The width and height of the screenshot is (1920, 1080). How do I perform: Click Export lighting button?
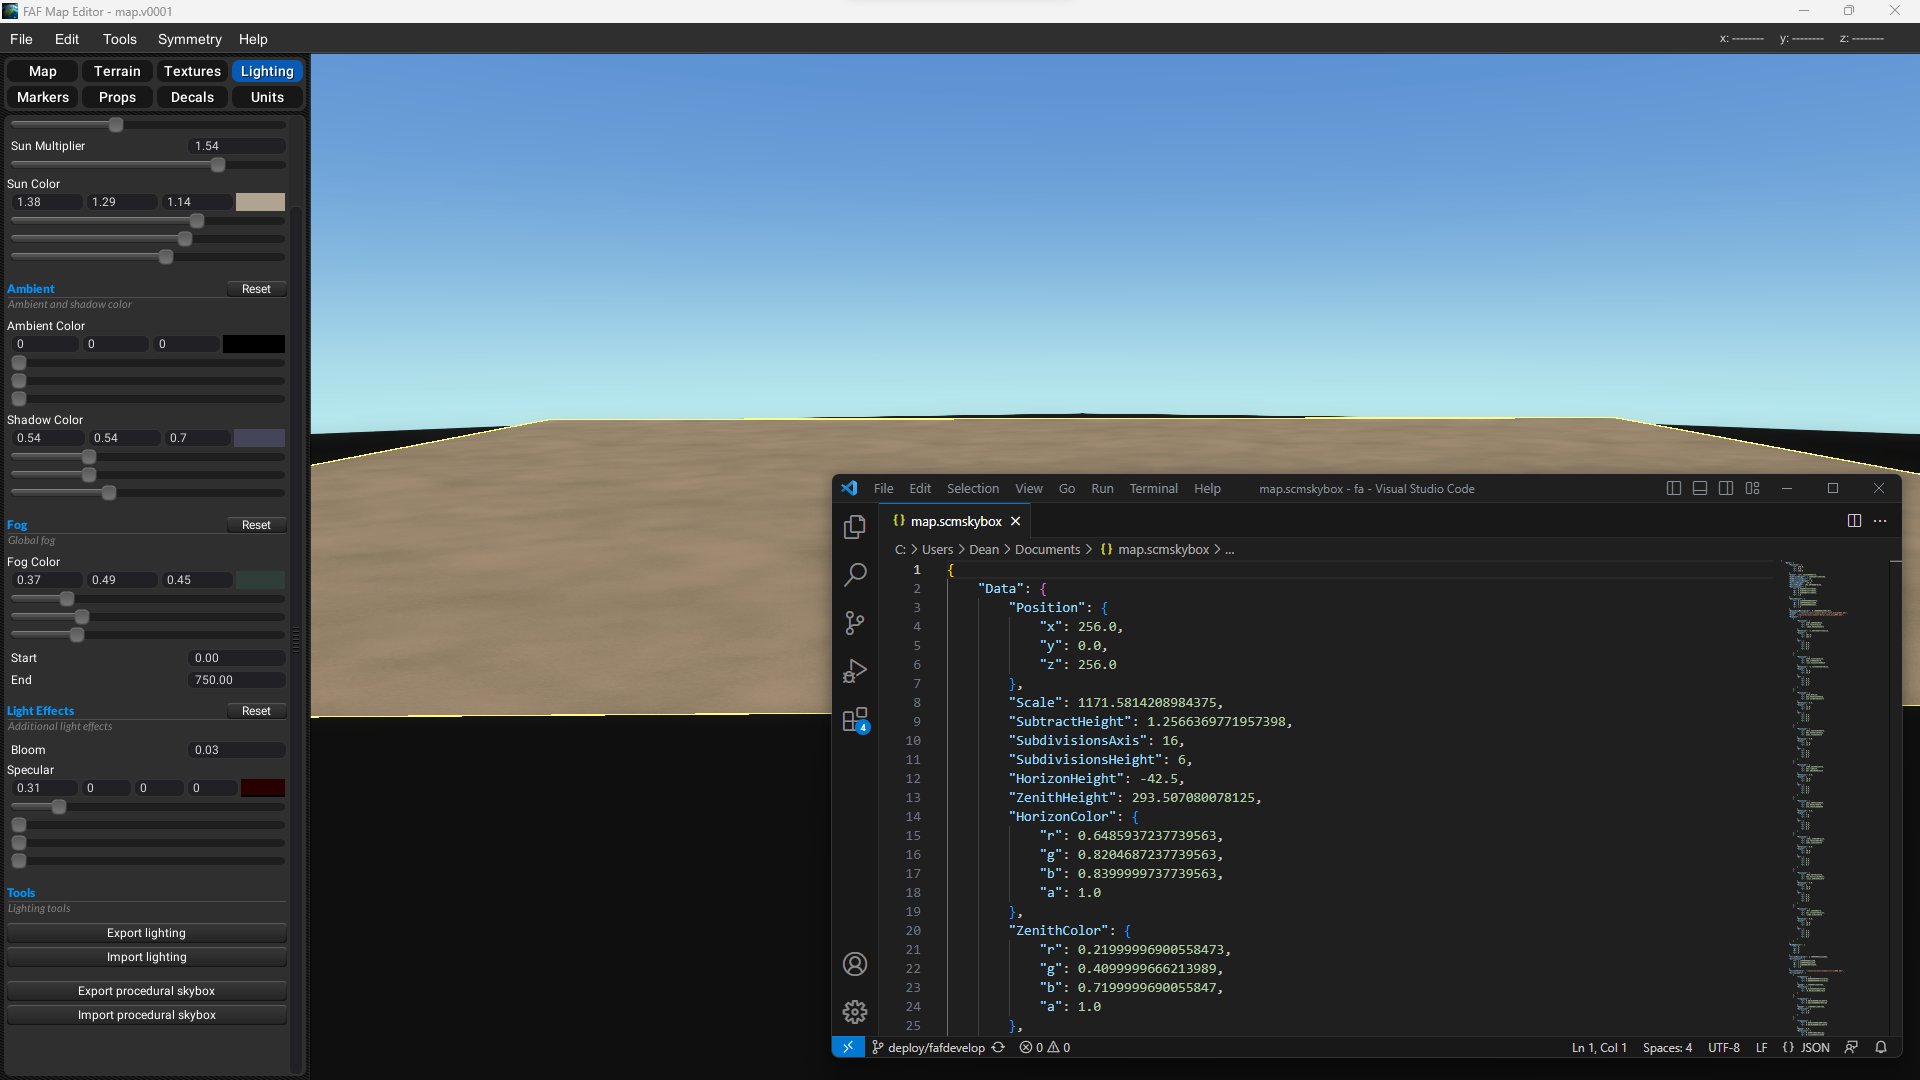(x=147, y=933)
